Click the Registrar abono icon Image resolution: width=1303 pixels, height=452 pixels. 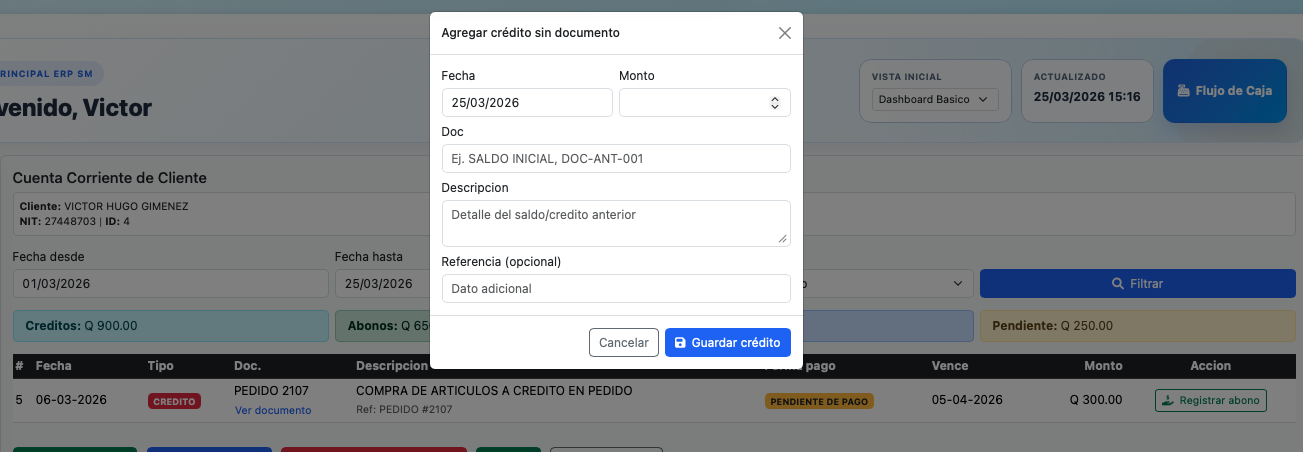click(x=1169, y=400)
